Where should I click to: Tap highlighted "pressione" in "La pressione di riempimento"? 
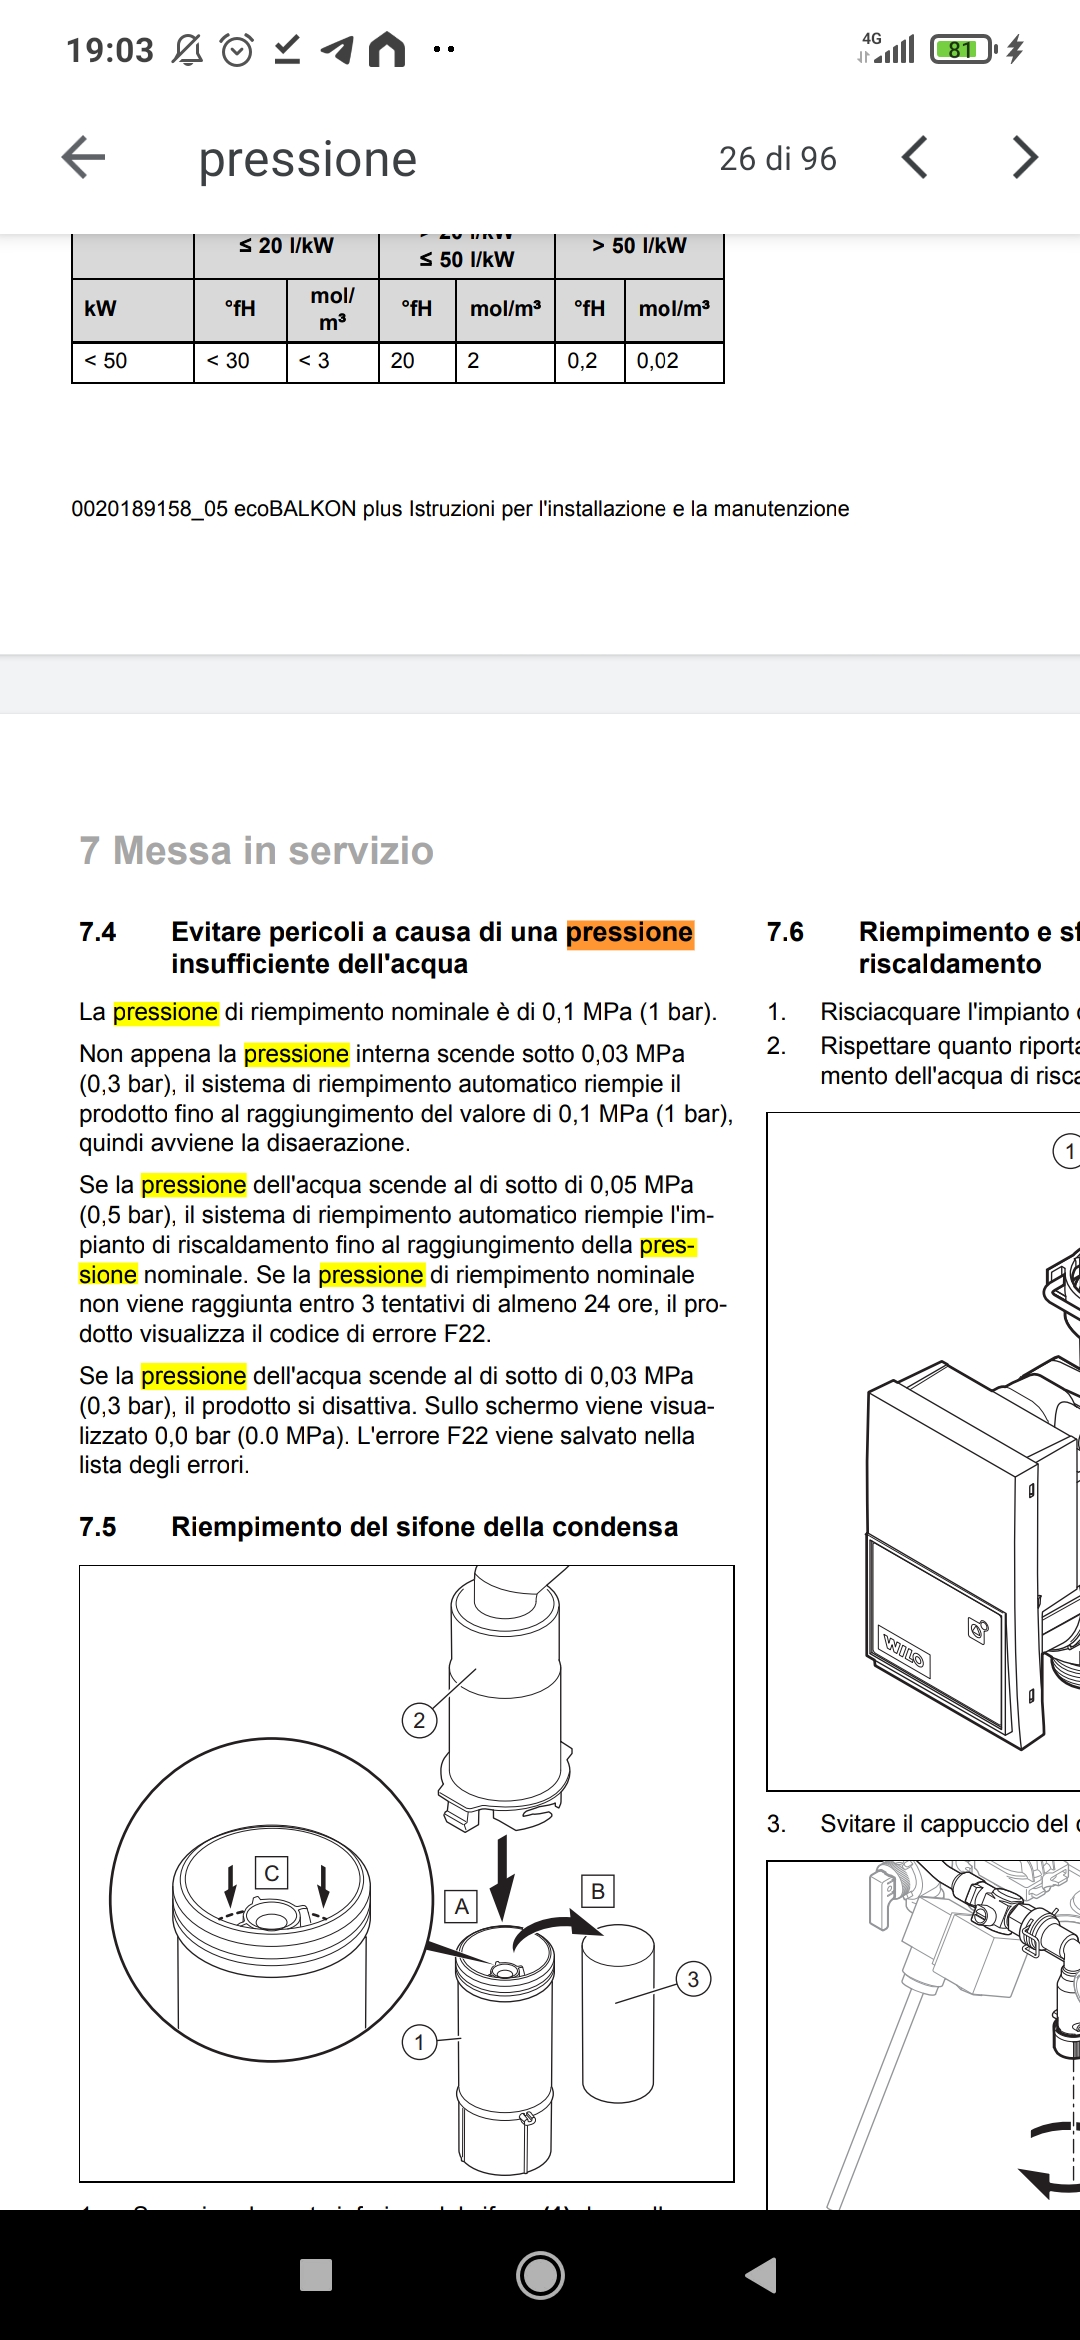[165, 1012]
